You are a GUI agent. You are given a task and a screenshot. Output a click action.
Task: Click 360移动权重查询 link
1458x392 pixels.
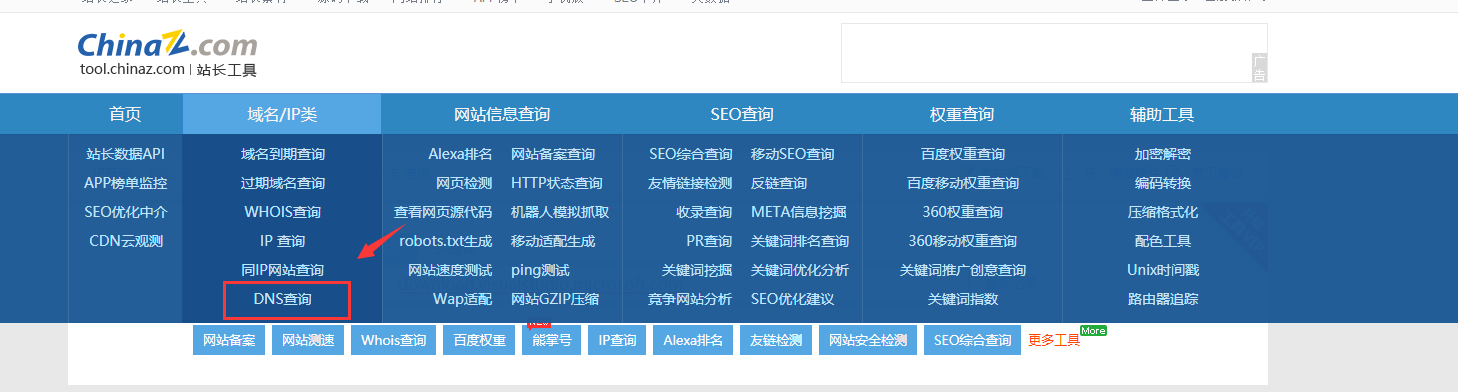tap(963, 241)
